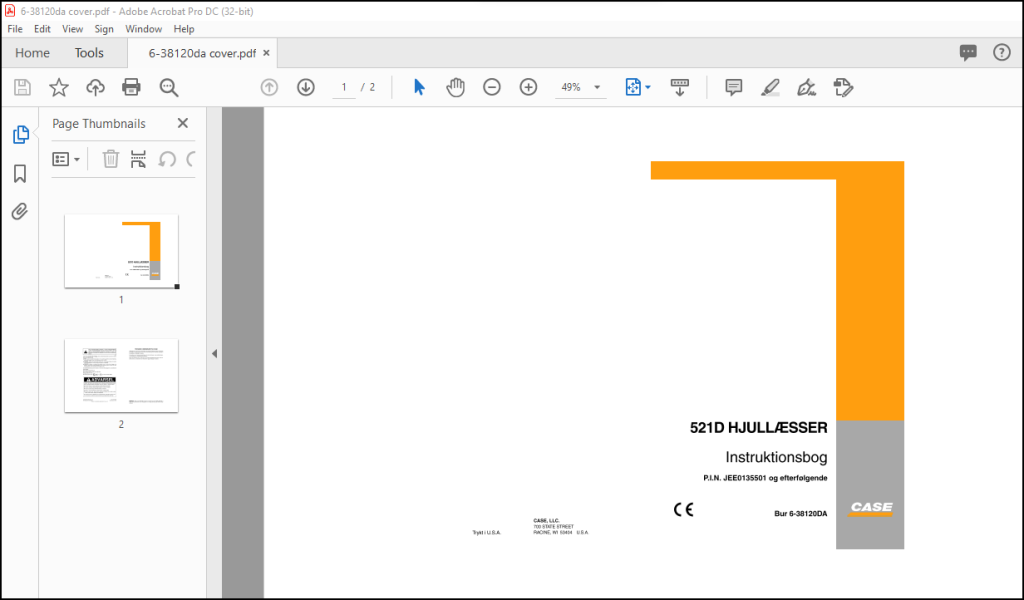Open the Sign document pen tool
The image size is (1024, 600).
point(807,87)
